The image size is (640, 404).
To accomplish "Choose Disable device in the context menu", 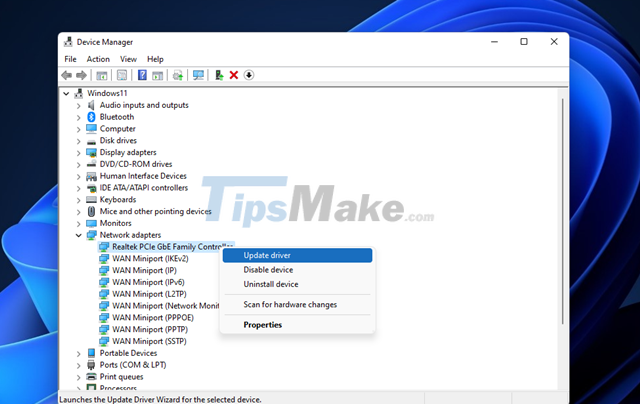I will [298, 270].
